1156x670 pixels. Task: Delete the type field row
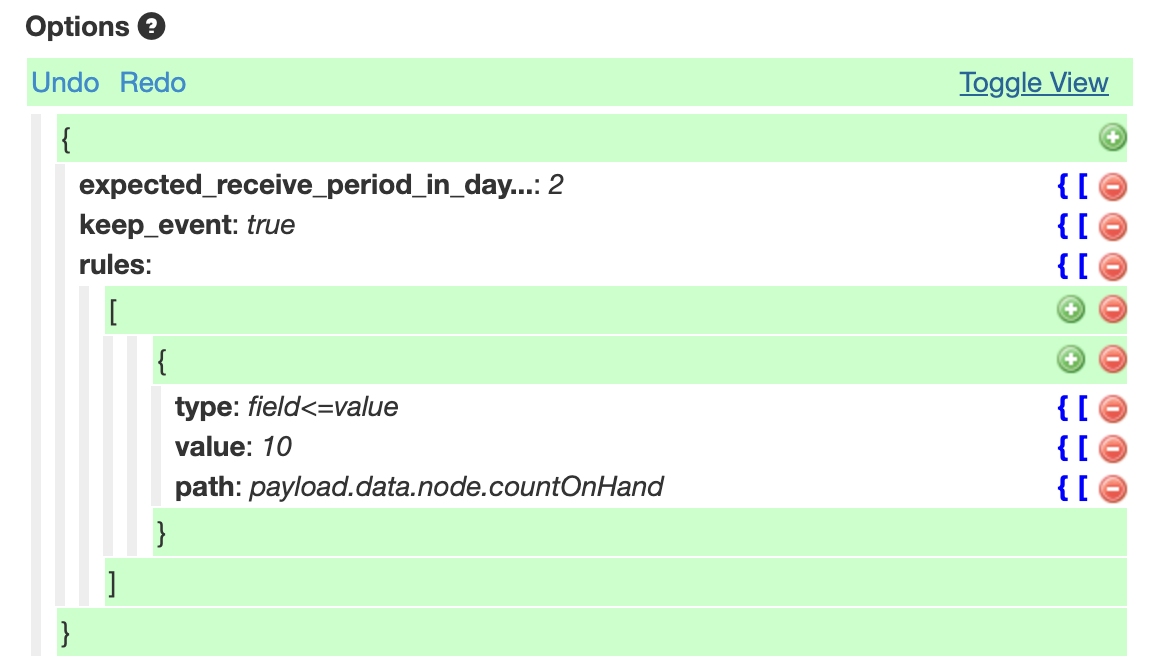point(1113,408)
